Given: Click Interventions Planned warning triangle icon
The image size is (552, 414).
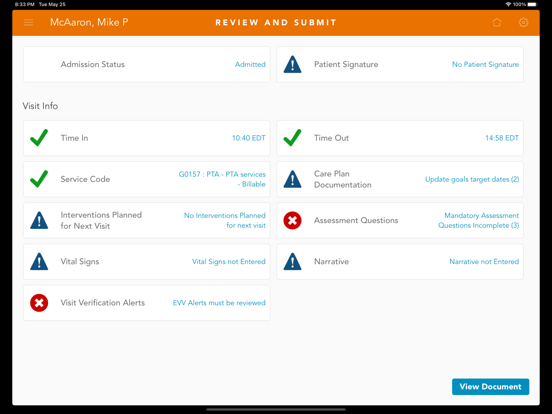Looking at the screenshot, I should [x=39, y=220].
